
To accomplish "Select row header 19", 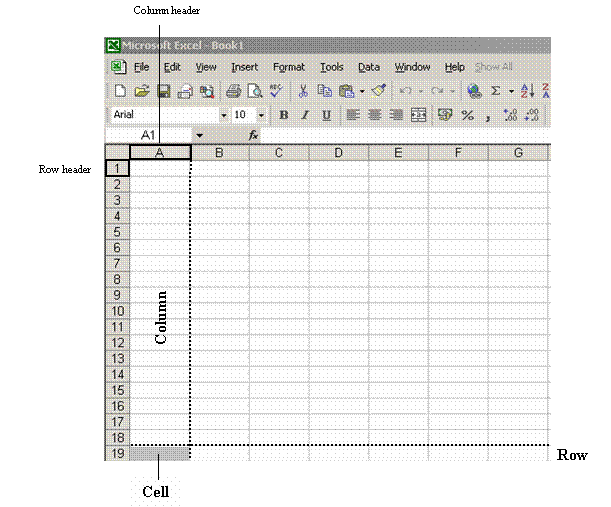I will coord(117,454).
